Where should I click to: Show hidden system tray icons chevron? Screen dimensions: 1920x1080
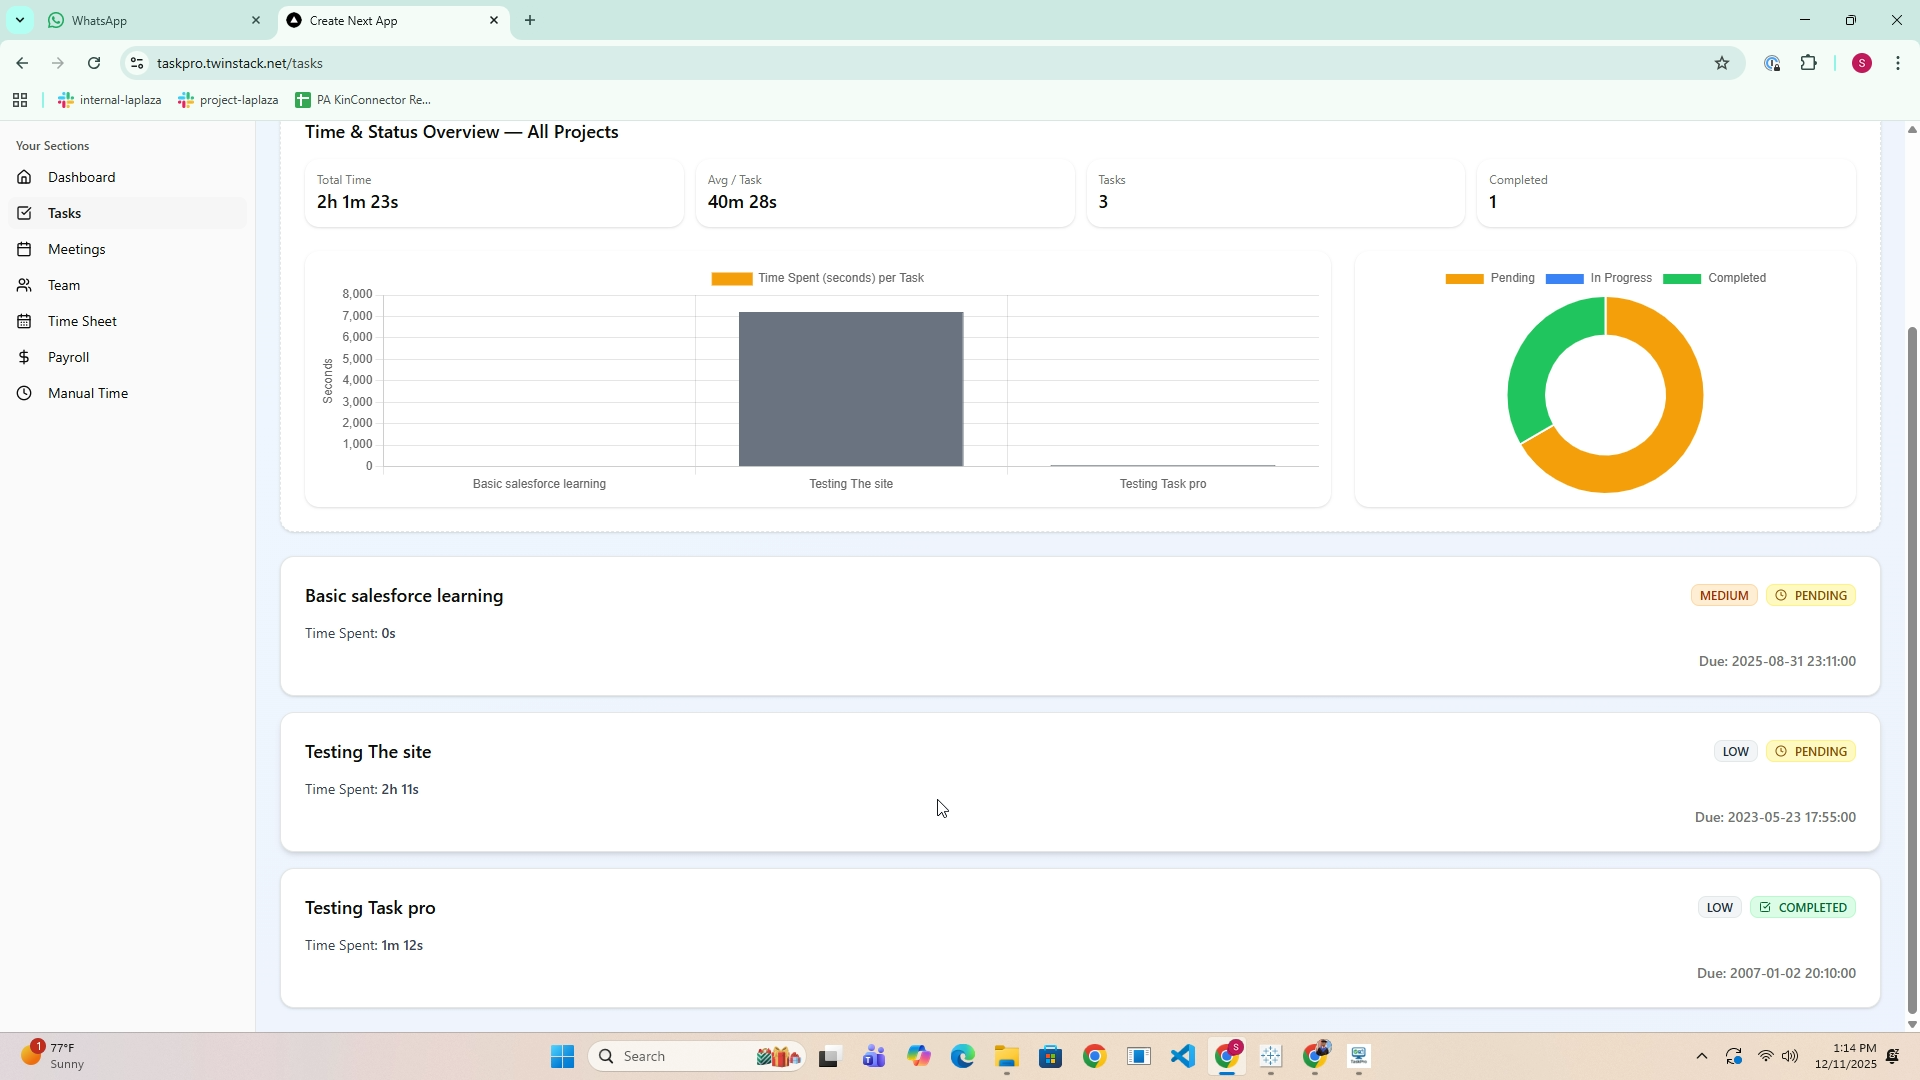point(1702,1057)
